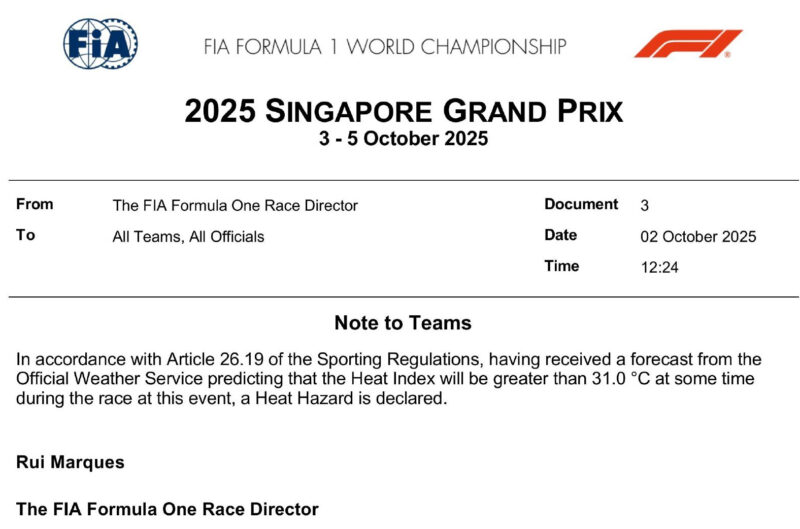Click the Date label
Image resolution: width=800 pixels, height=529 pixels.
tap(561, 236)
